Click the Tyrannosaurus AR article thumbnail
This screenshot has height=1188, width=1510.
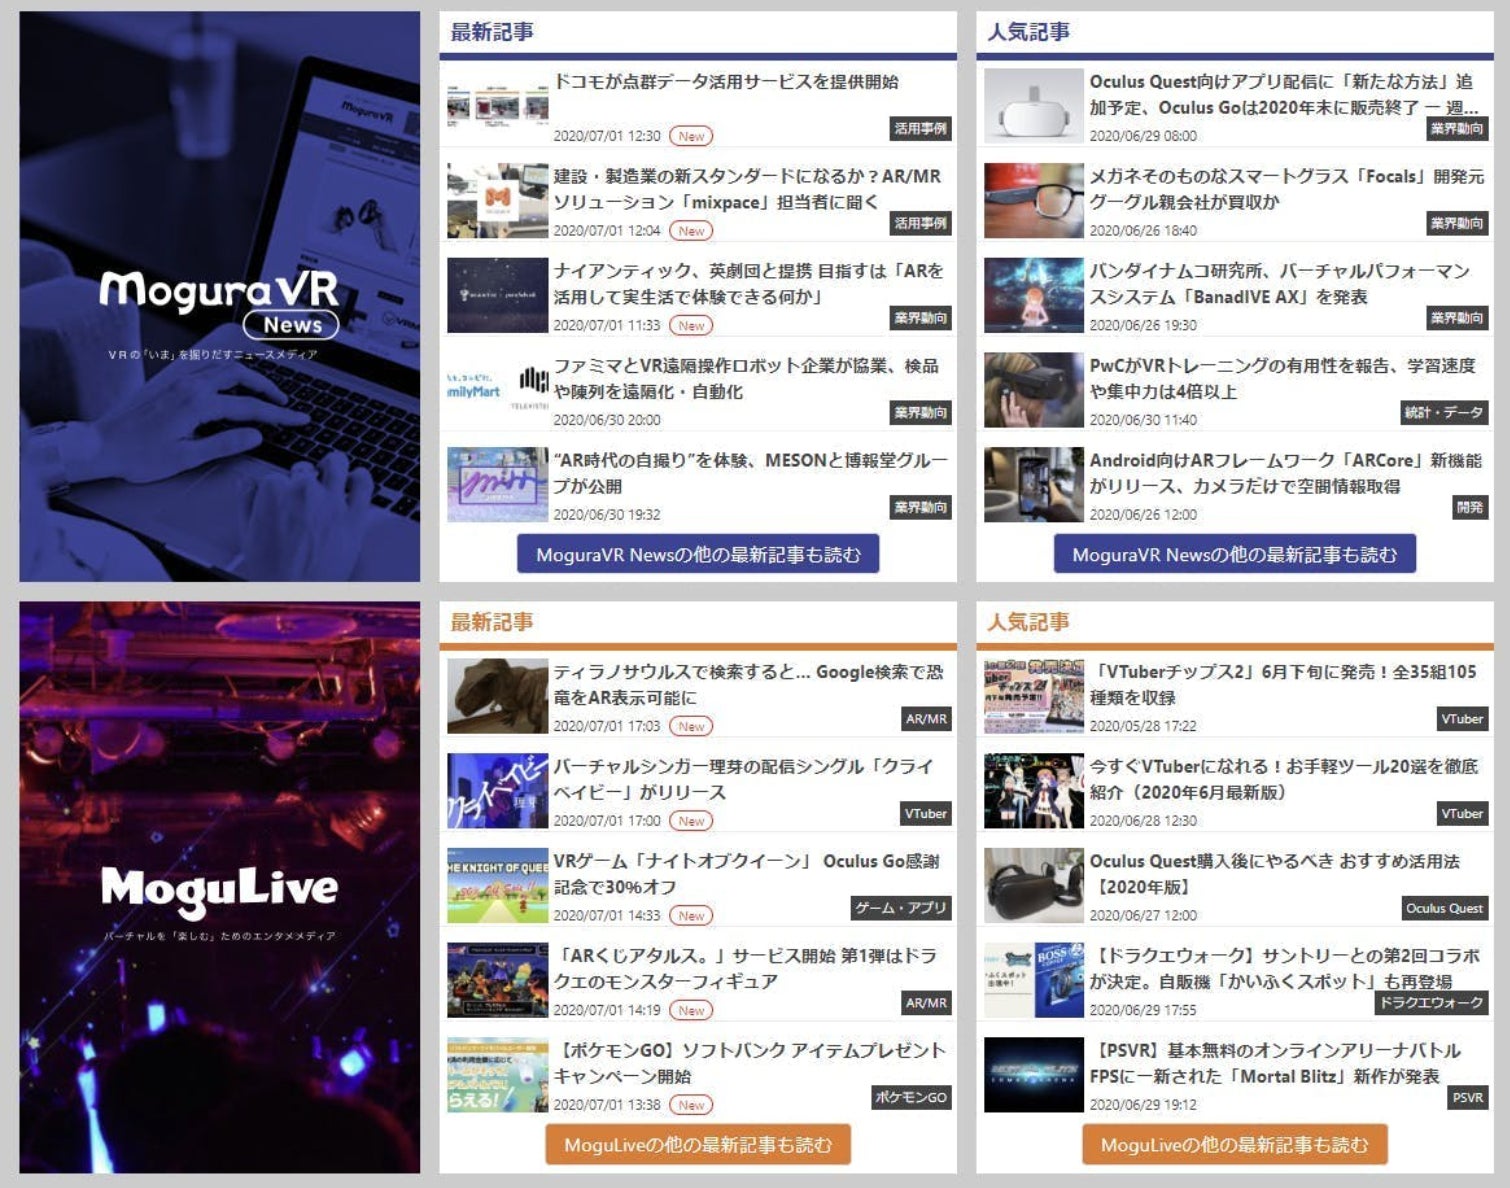(x=497, y=696)
